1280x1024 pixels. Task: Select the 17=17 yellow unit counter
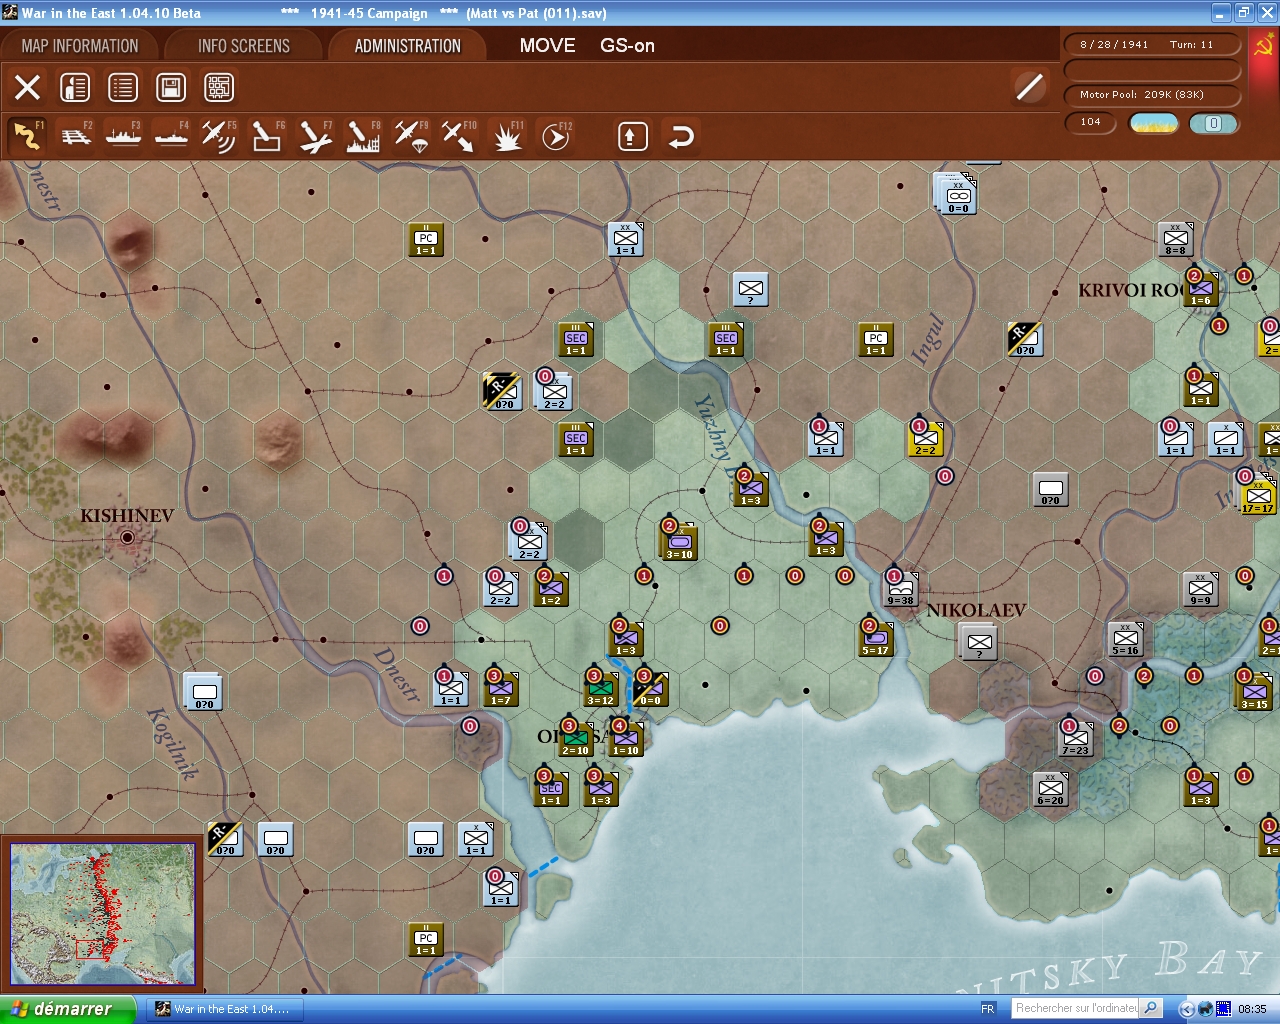[1257, 495]
